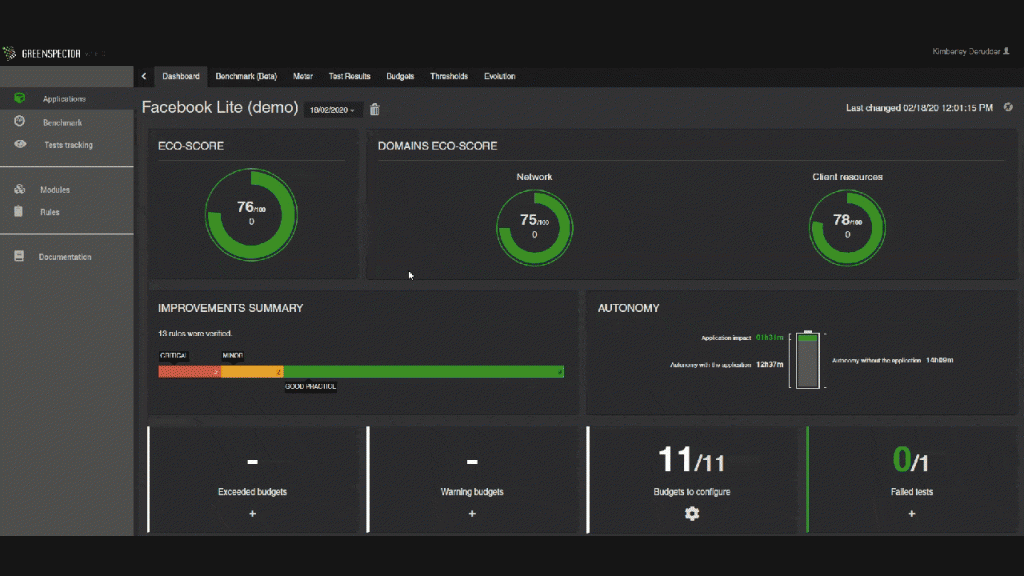1024x576 pixels.
Task: Click the Client resources domain label
Action: (847, 177)
